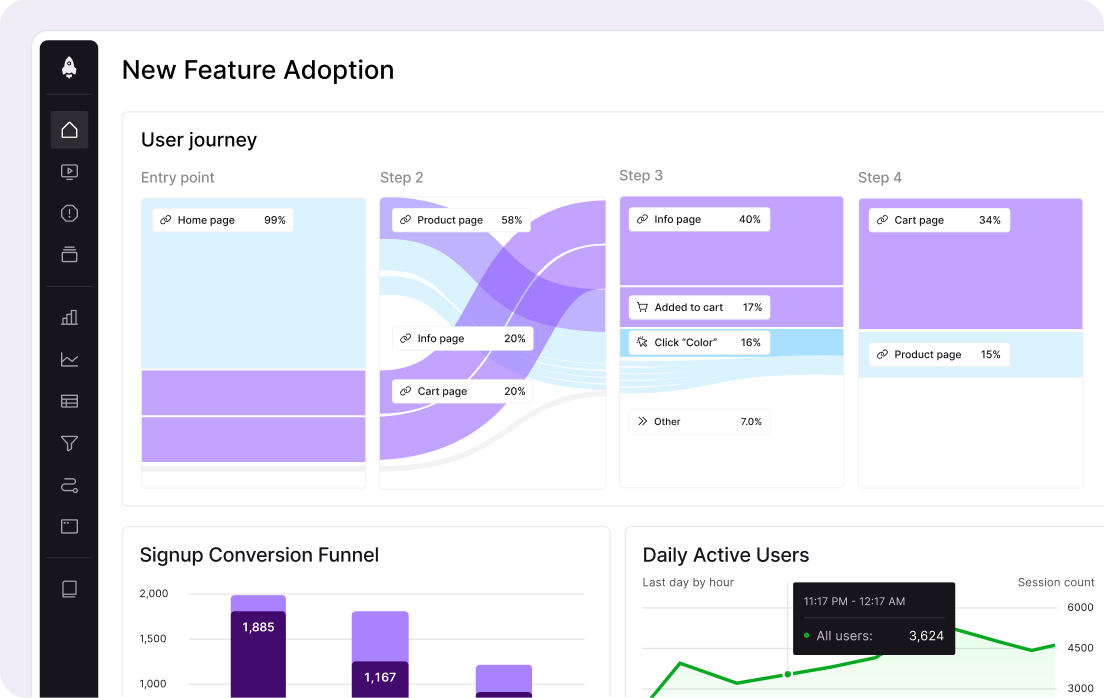
Task: Select the Added to cart 17% node
Action: point(699,307)
